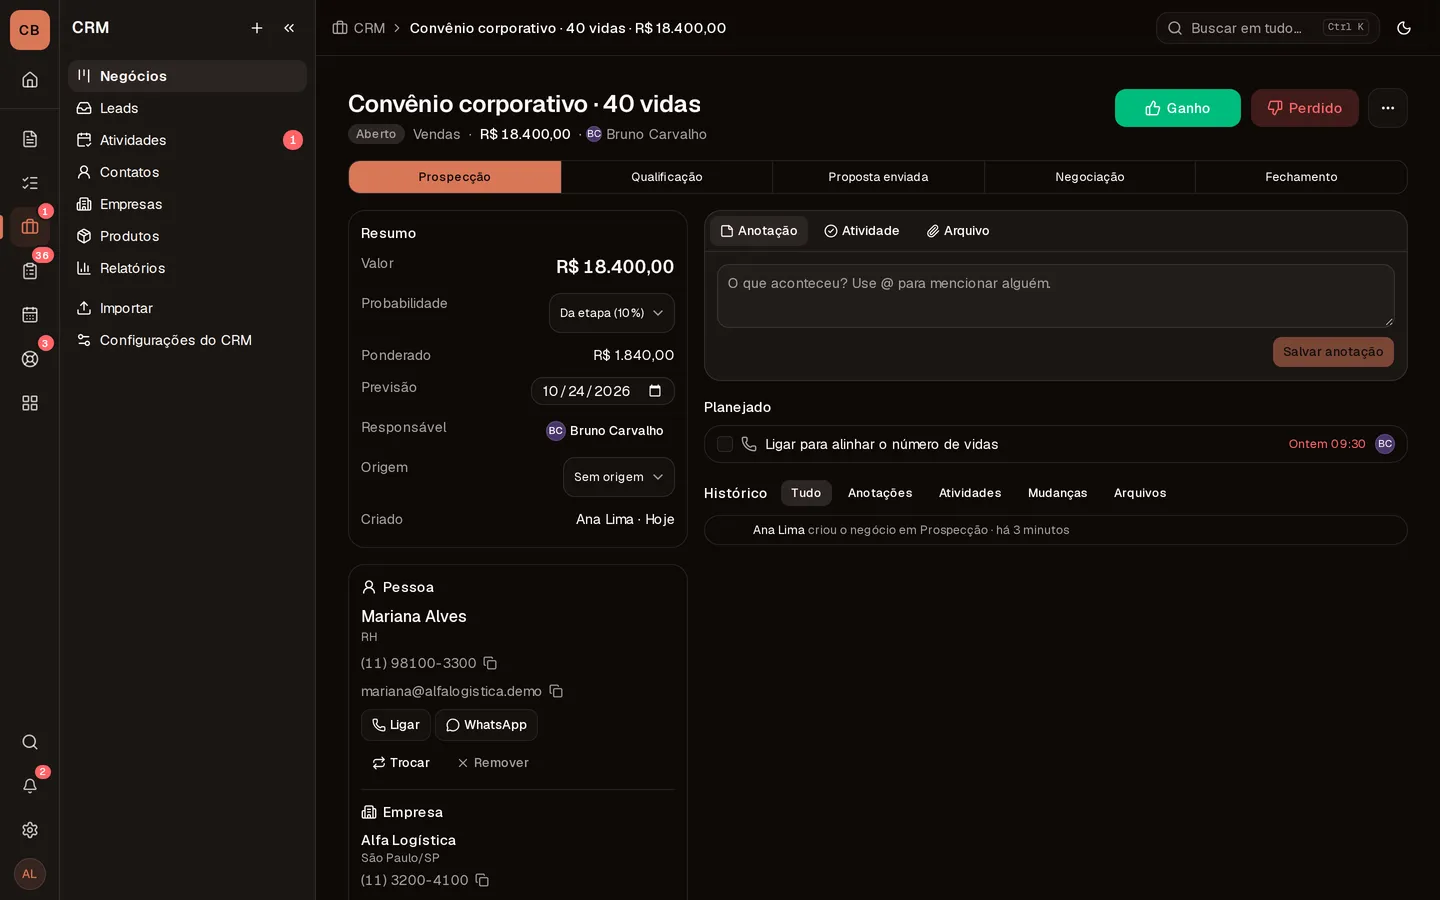Open the Origem 'Sem origem' dropdown

(619, 477)
